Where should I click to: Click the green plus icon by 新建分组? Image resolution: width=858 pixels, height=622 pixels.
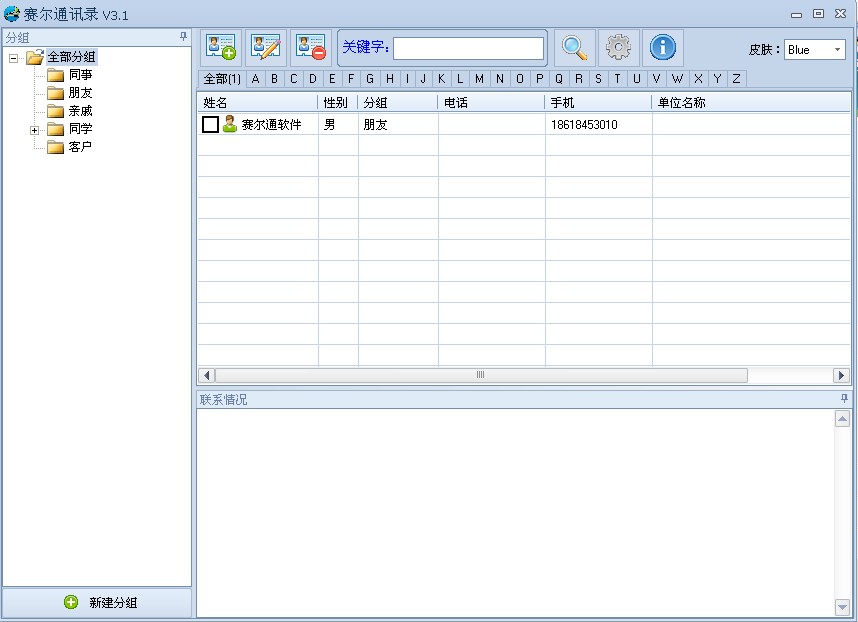71,602
